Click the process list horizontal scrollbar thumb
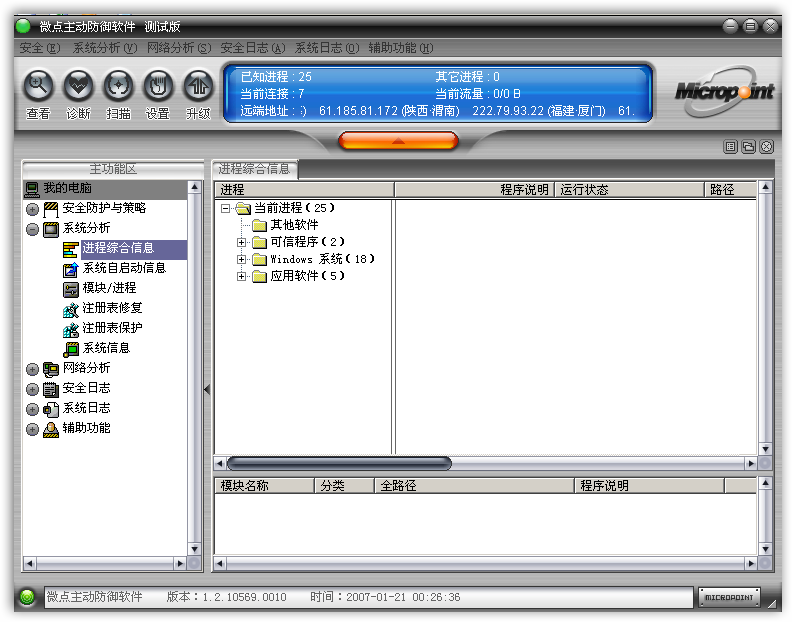This screenshot has width=793, height=623. (x=339, y=463)
